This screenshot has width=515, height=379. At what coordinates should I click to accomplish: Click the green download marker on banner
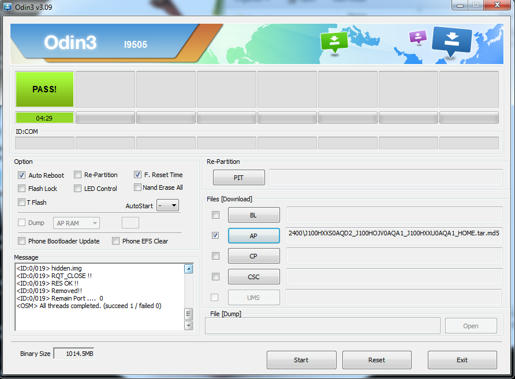tap(334, 42)
